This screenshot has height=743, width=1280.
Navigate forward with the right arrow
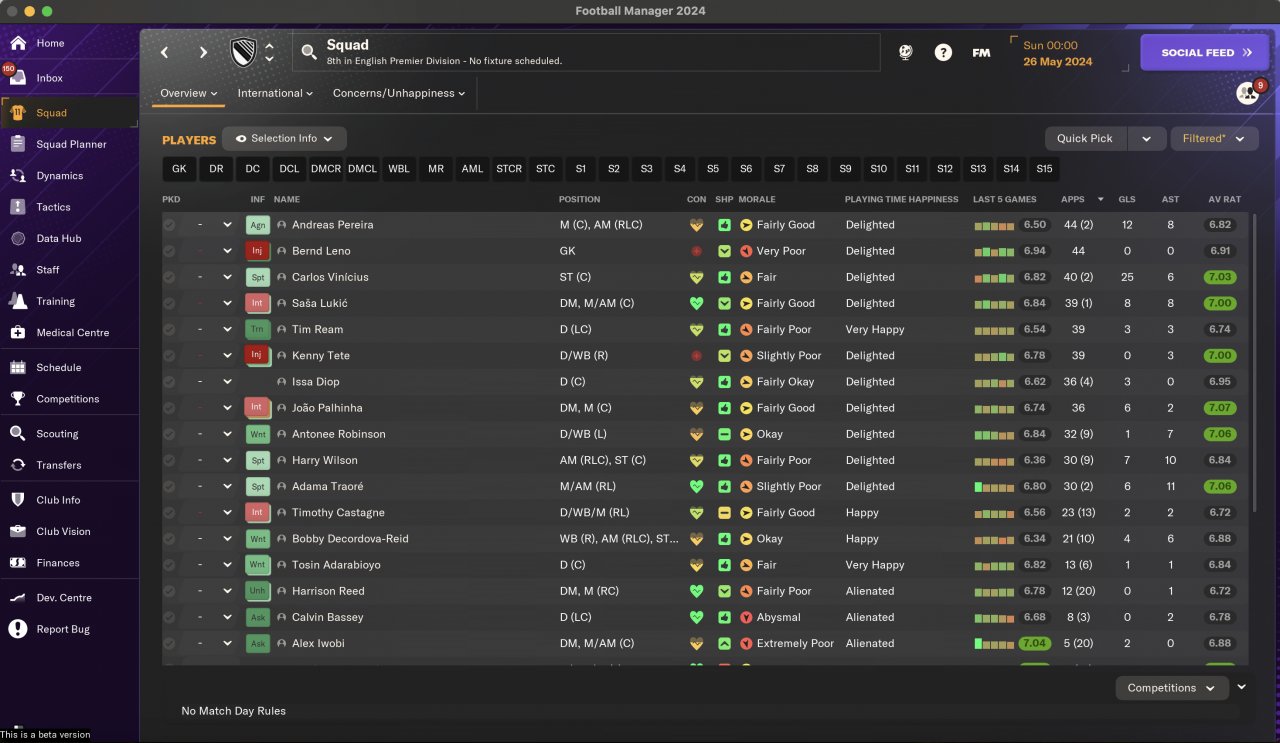point(203,53)
